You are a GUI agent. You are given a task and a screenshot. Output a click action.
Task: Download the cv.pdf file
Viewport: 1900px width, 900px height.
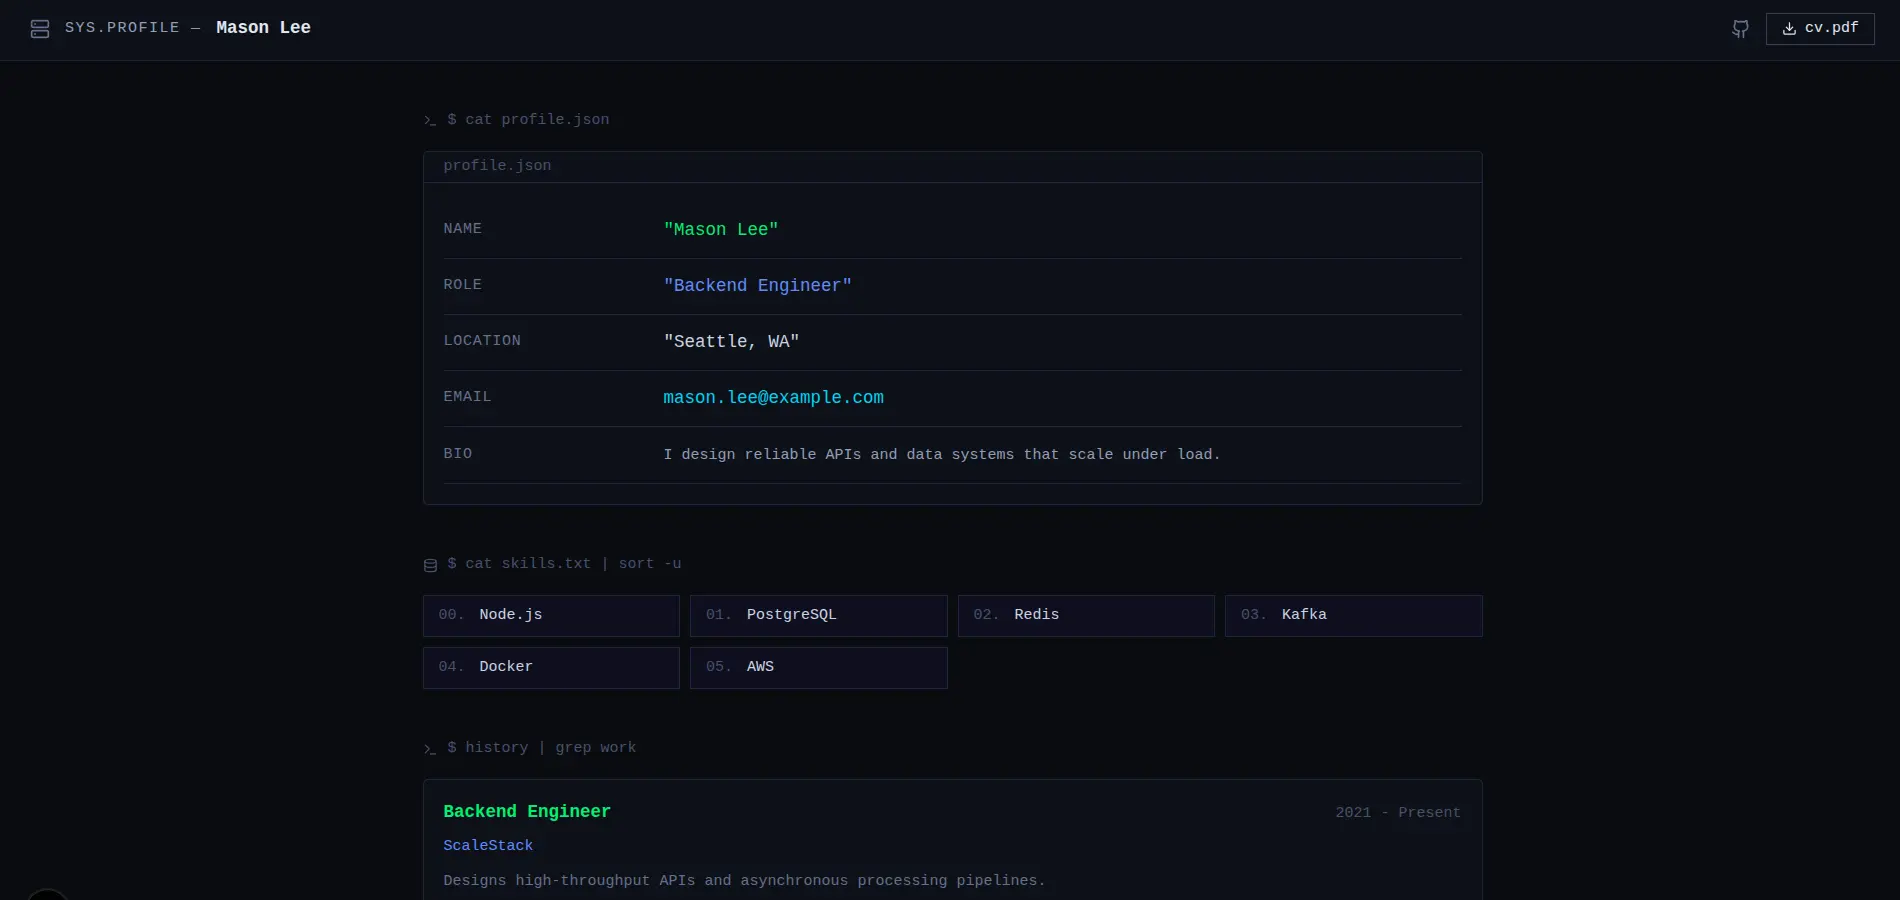click(1819, 28)
